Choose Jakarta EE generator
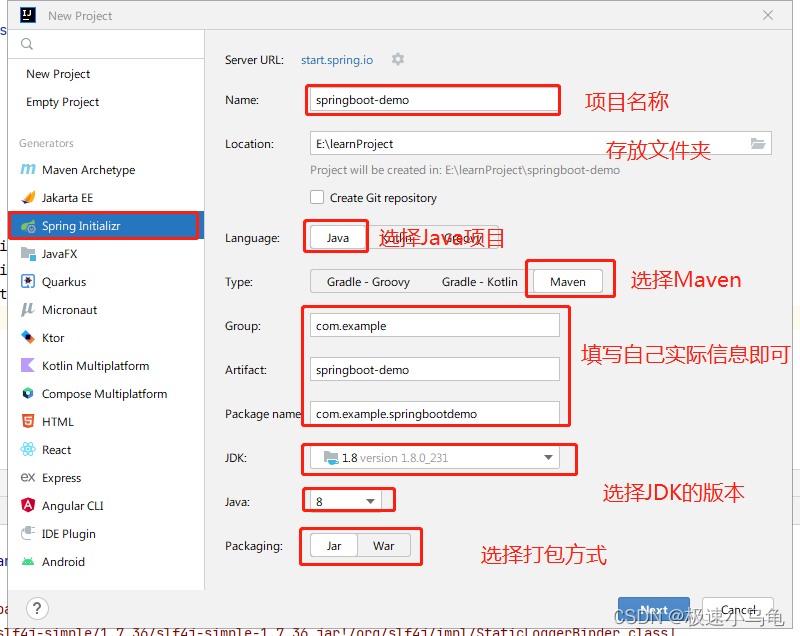The width and height of the screenshot is (800, 636). coord(106,197)
